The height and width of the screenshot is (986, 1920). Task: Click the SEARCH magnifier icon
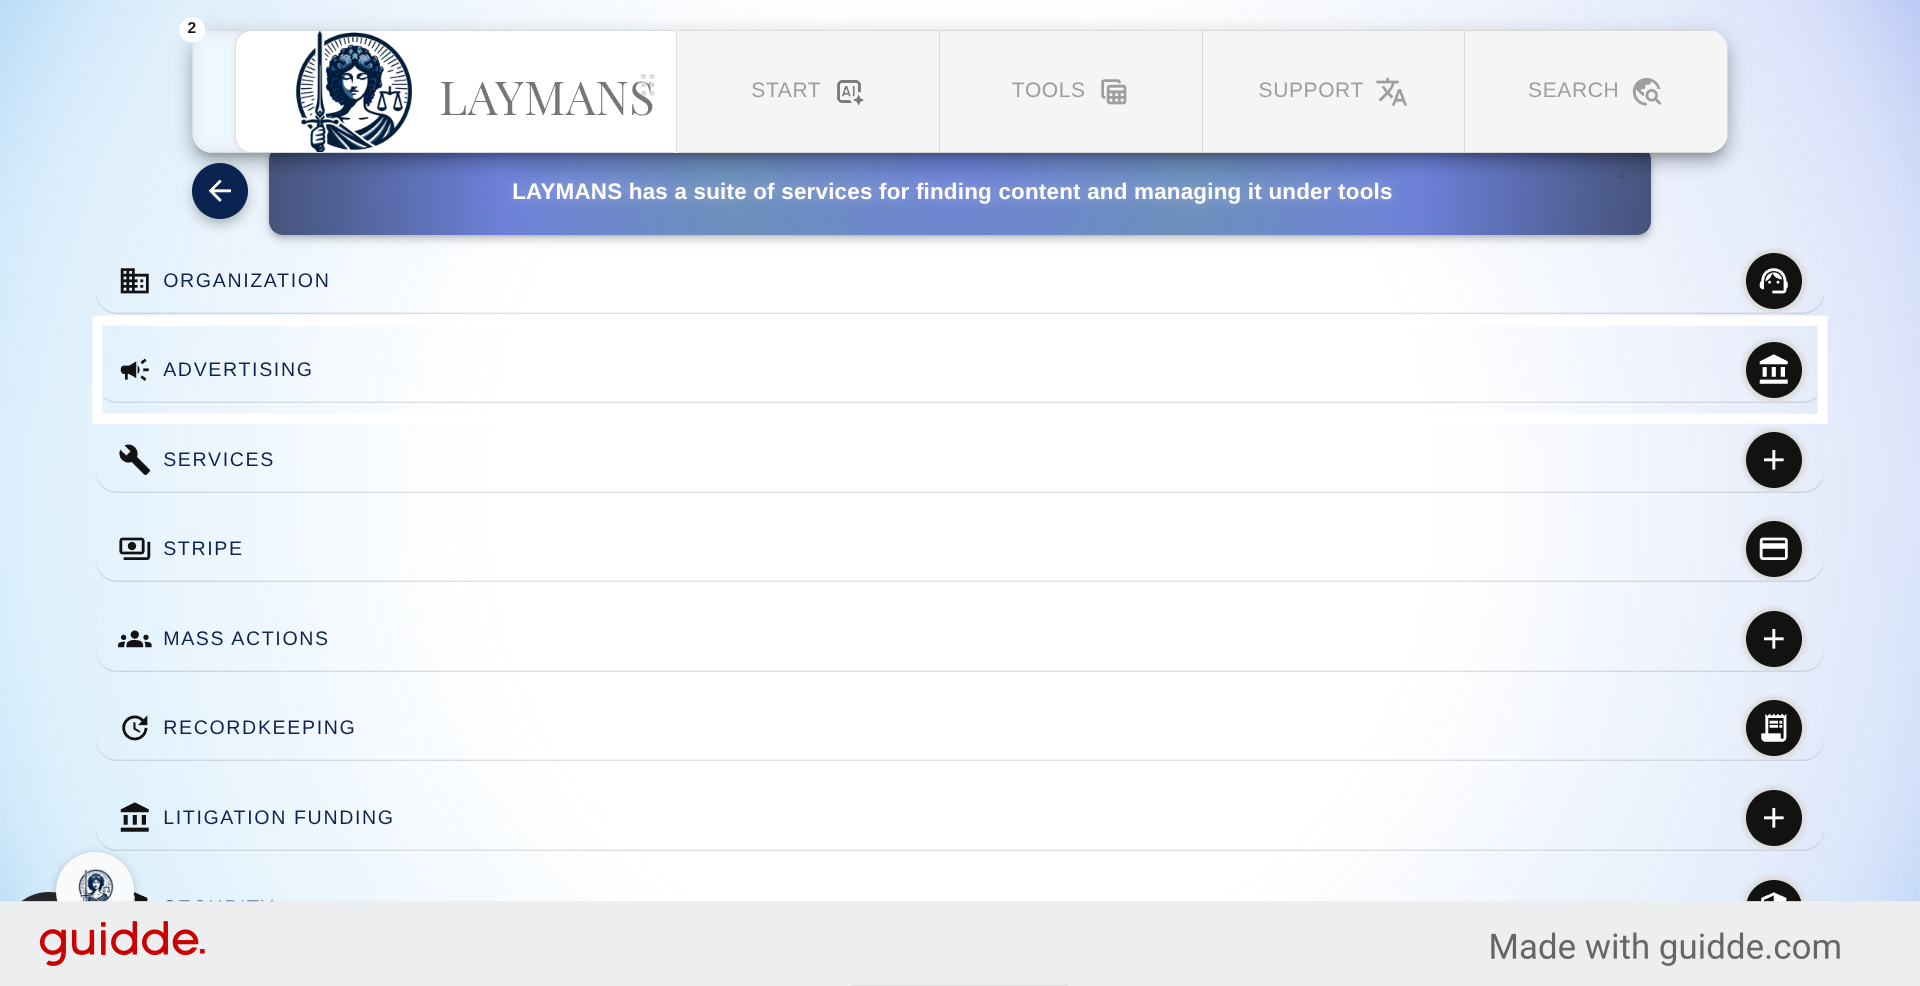coord(1648,91)
